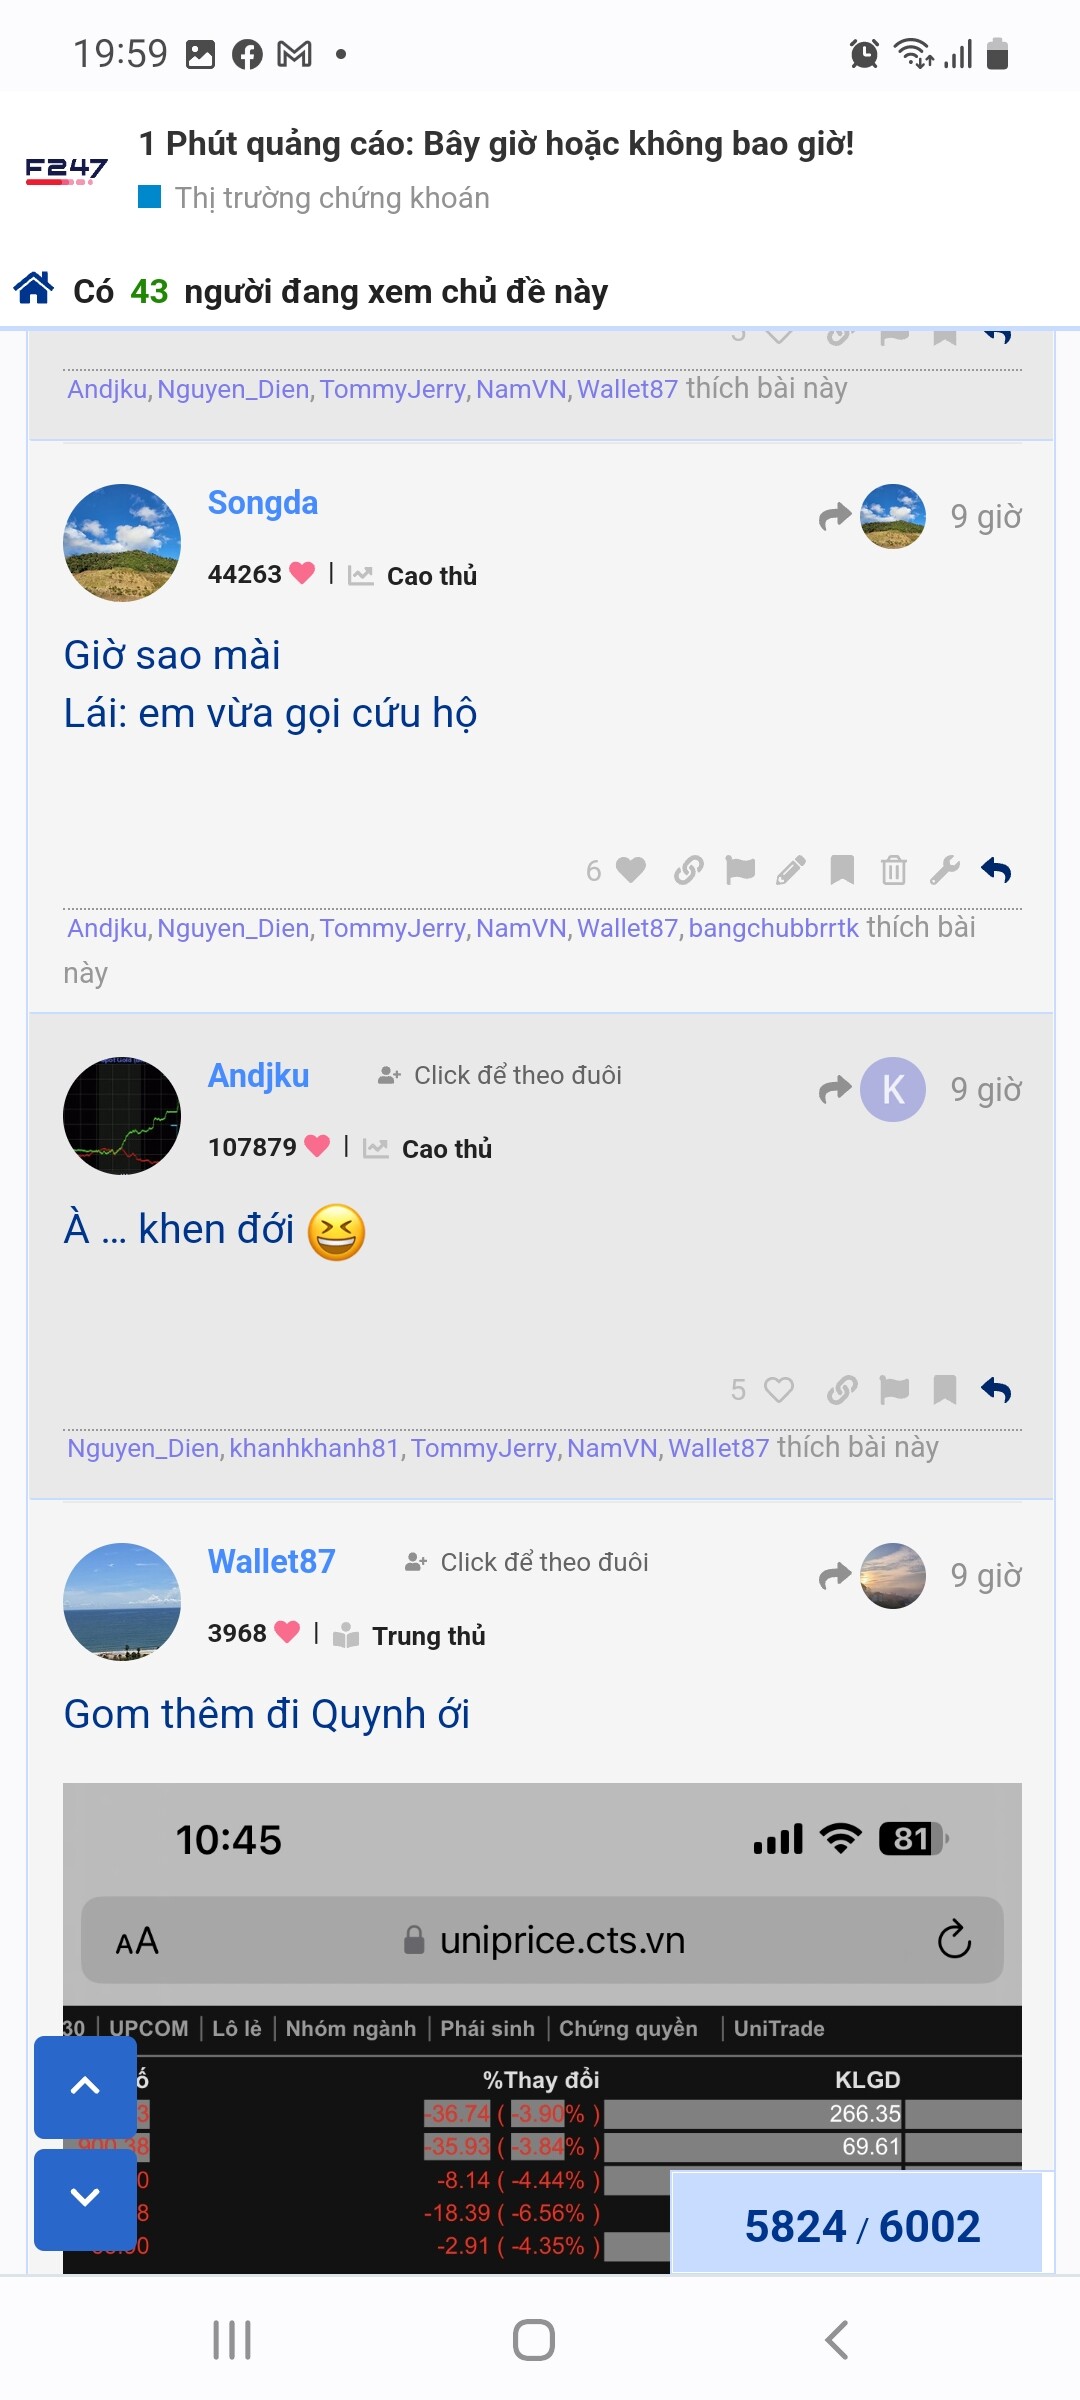Tap the home icon beside viewer count
This screenshot has height=2400, width=1080.
(x=34, y=288)
